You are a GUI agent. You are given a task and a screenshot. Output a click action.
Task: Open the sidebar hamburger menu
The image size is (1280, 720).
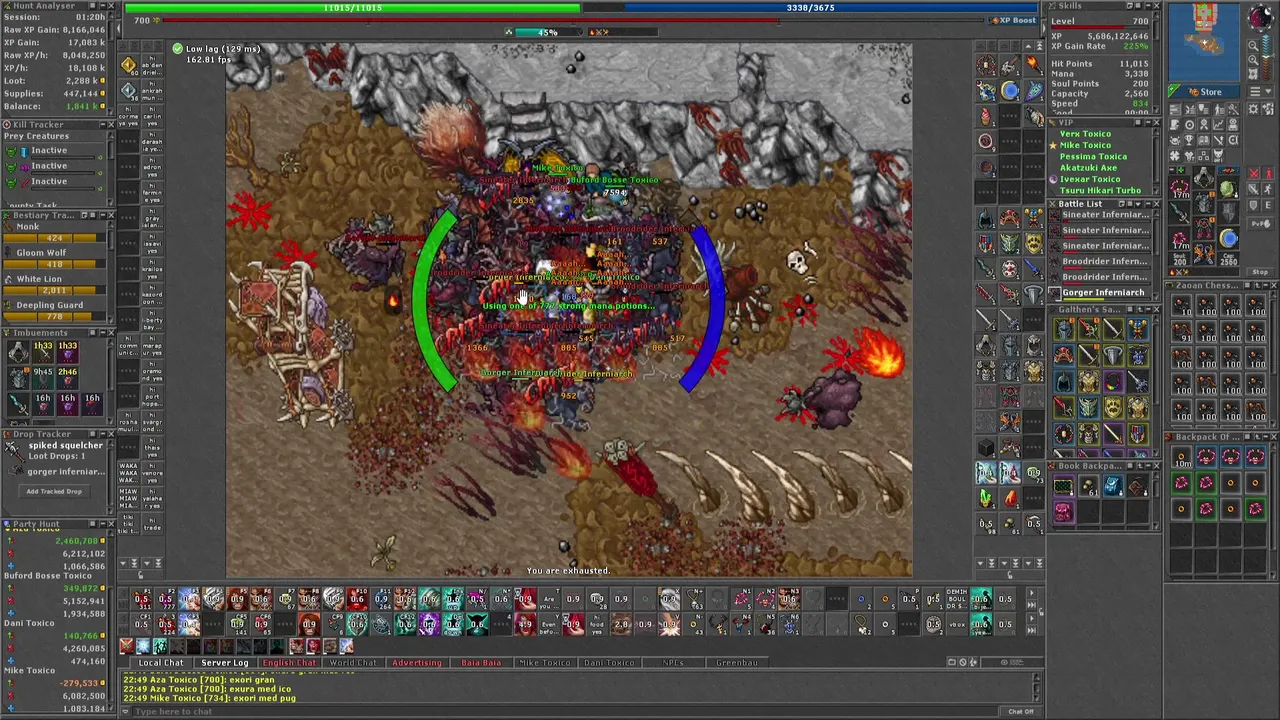point(1255,92)
